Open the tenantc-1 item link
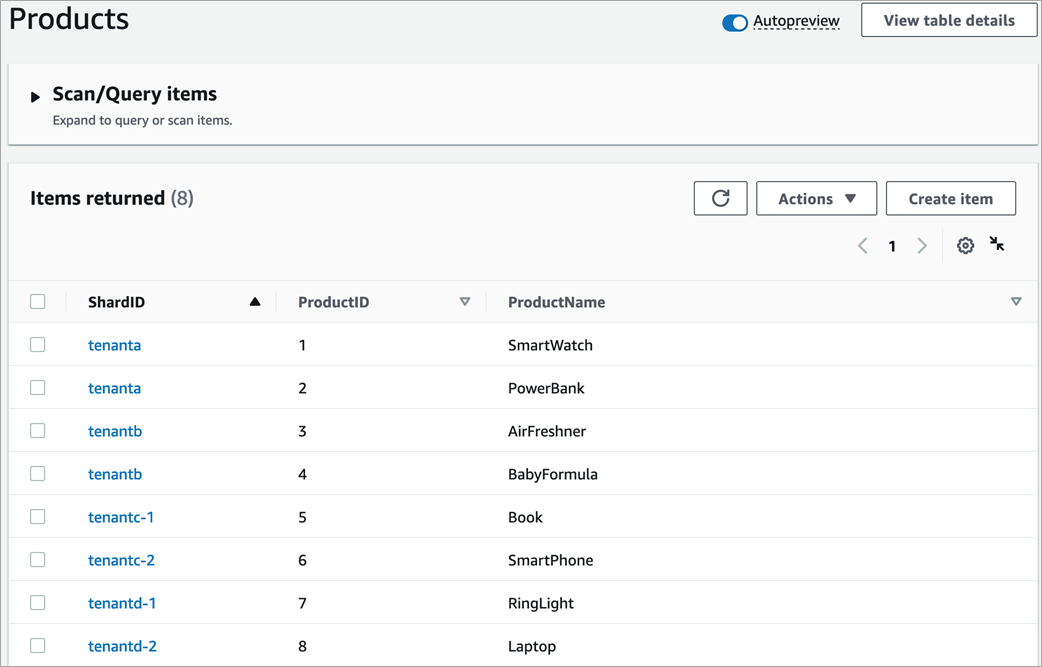The width and height of the screenshot is (1042, 667). tap(121, 517)
